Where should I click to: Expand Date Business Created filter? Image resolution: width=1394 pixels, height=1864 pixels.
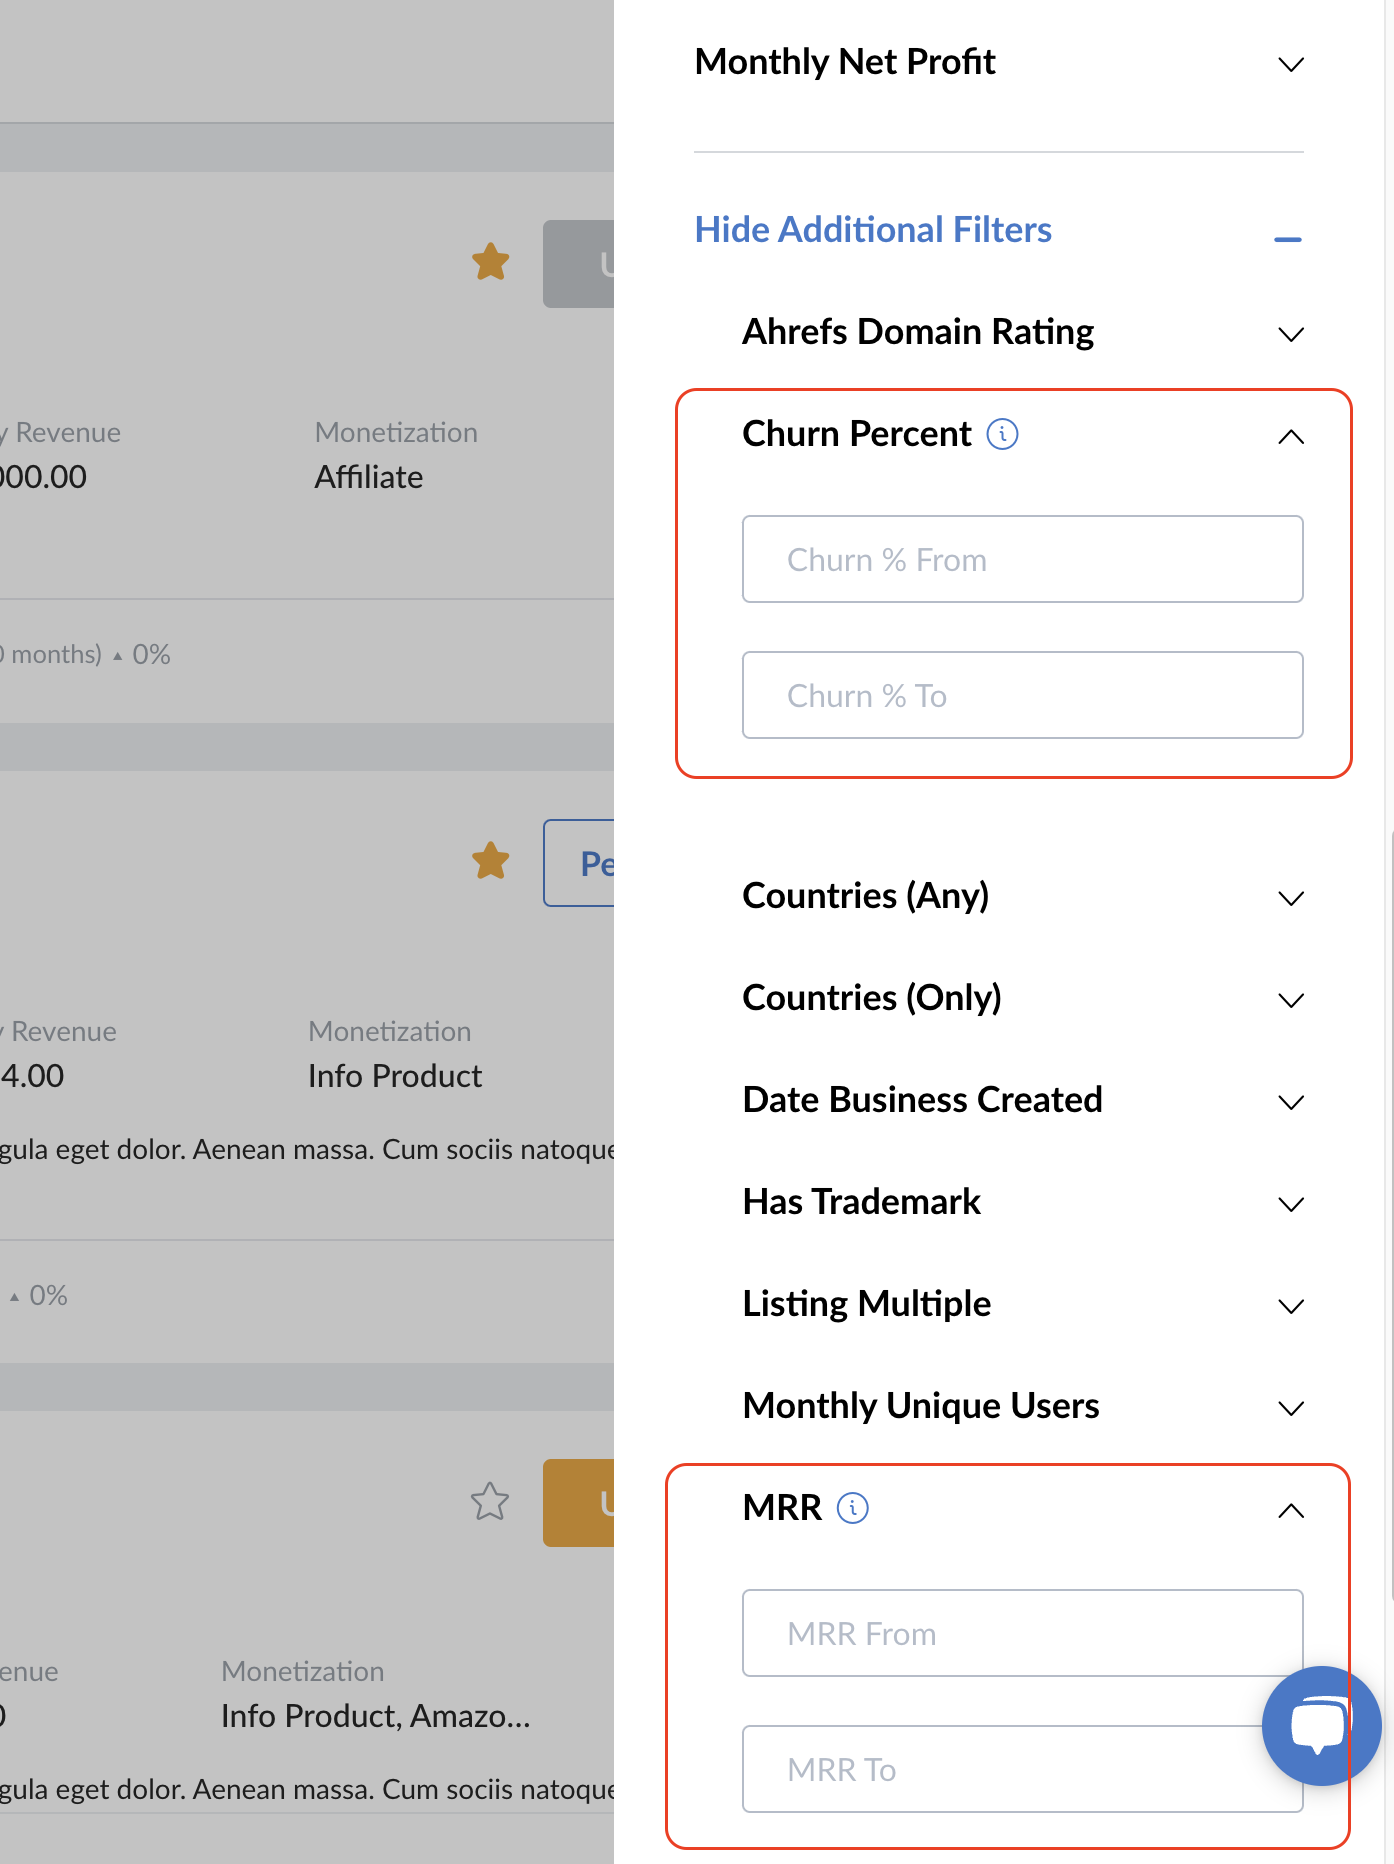[x=1291, y=1102]
